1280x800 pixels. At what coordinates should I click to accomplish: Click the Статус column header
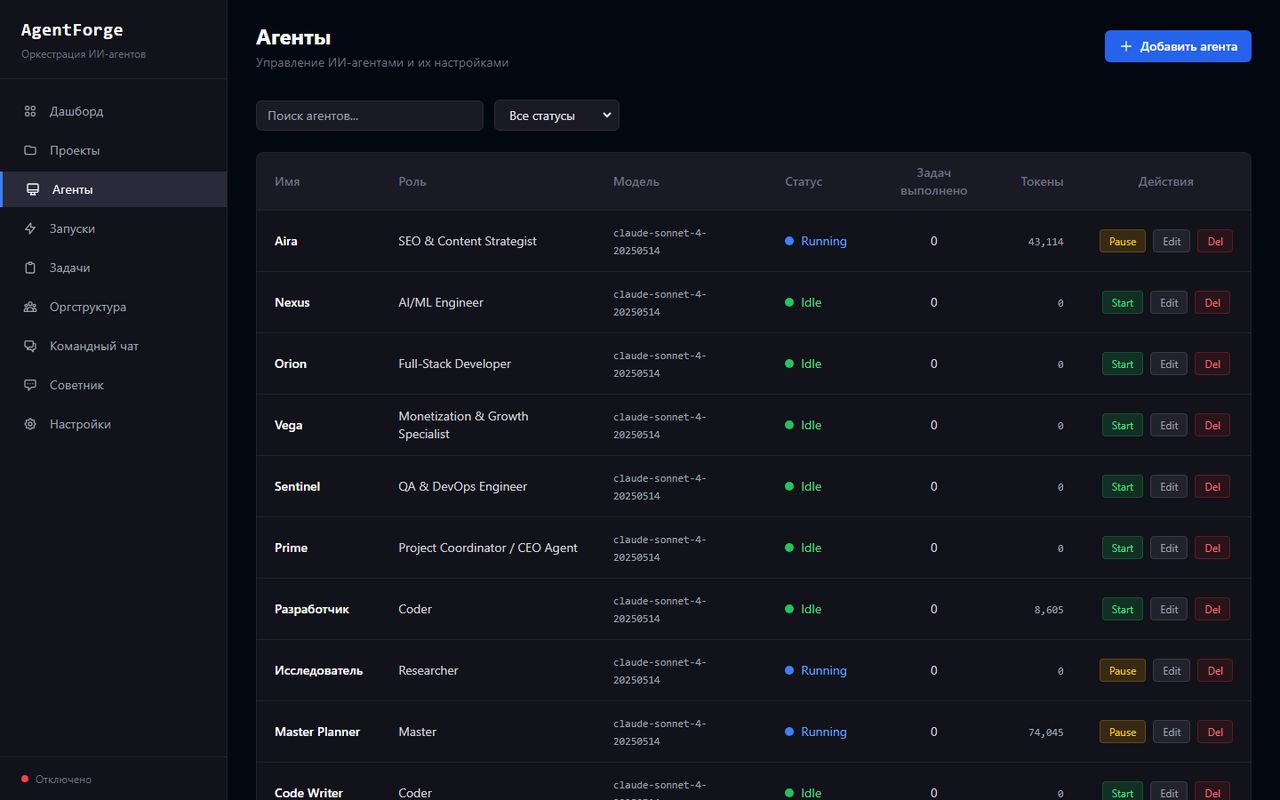tap(803, 182)
